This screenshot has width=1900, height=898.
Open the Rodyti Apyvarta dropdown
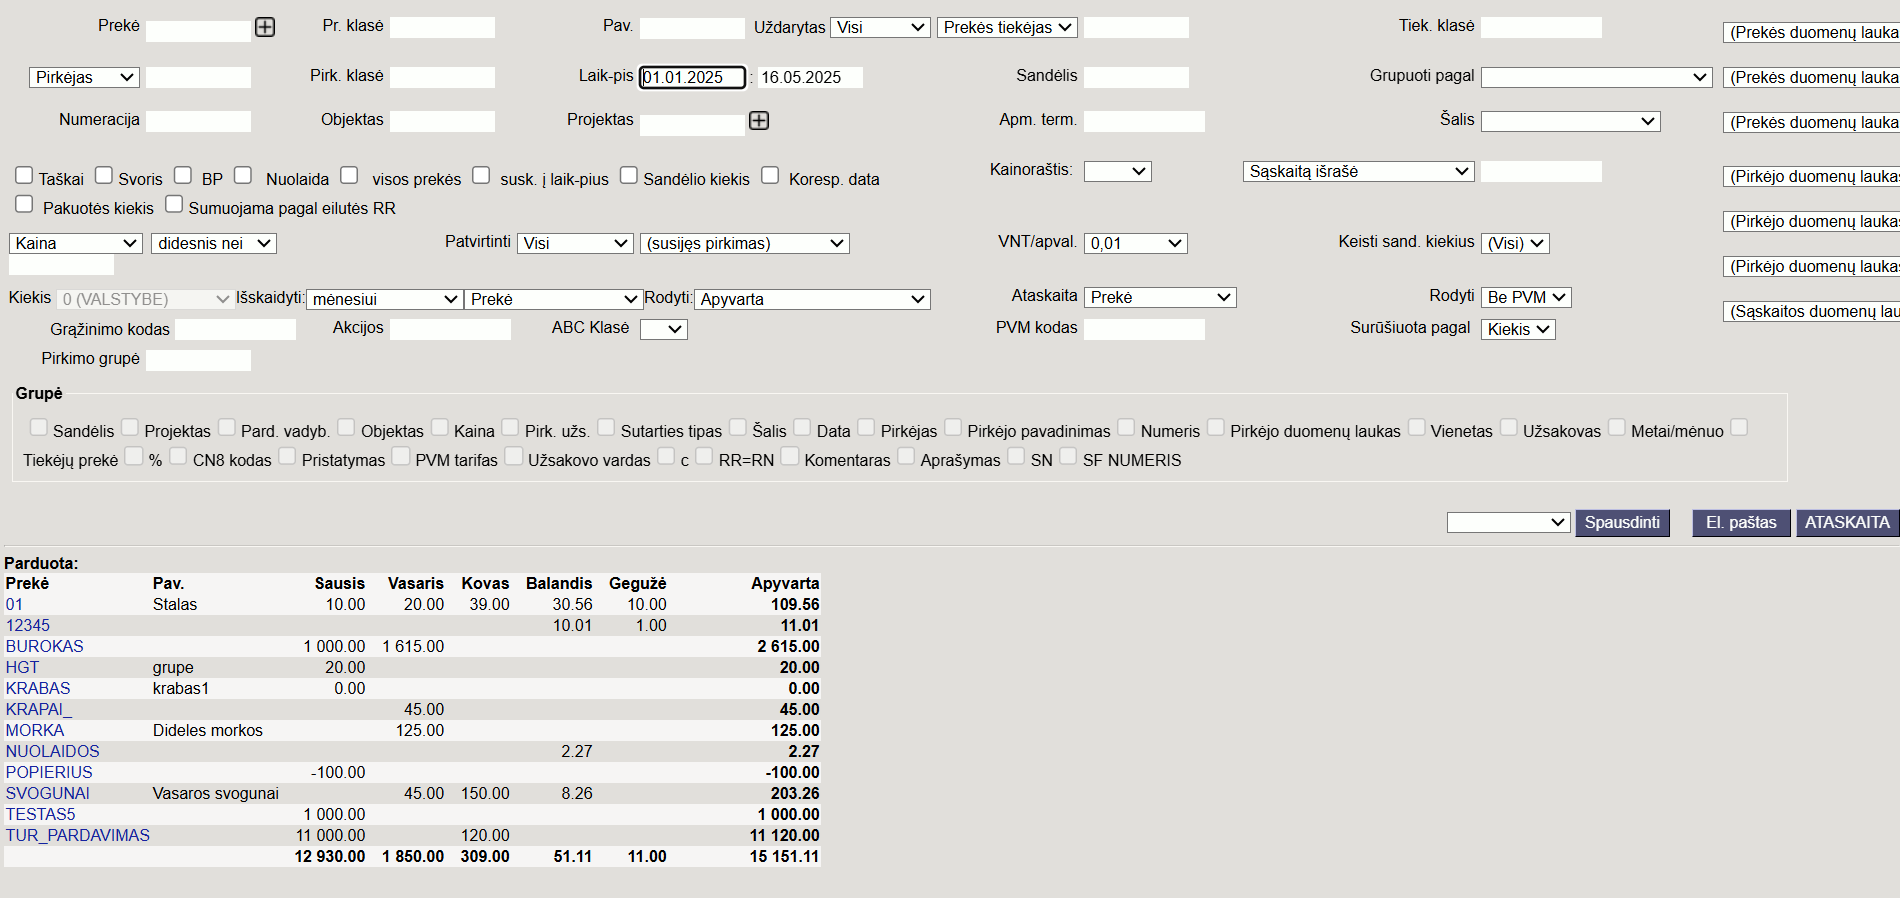pos(812,299)
